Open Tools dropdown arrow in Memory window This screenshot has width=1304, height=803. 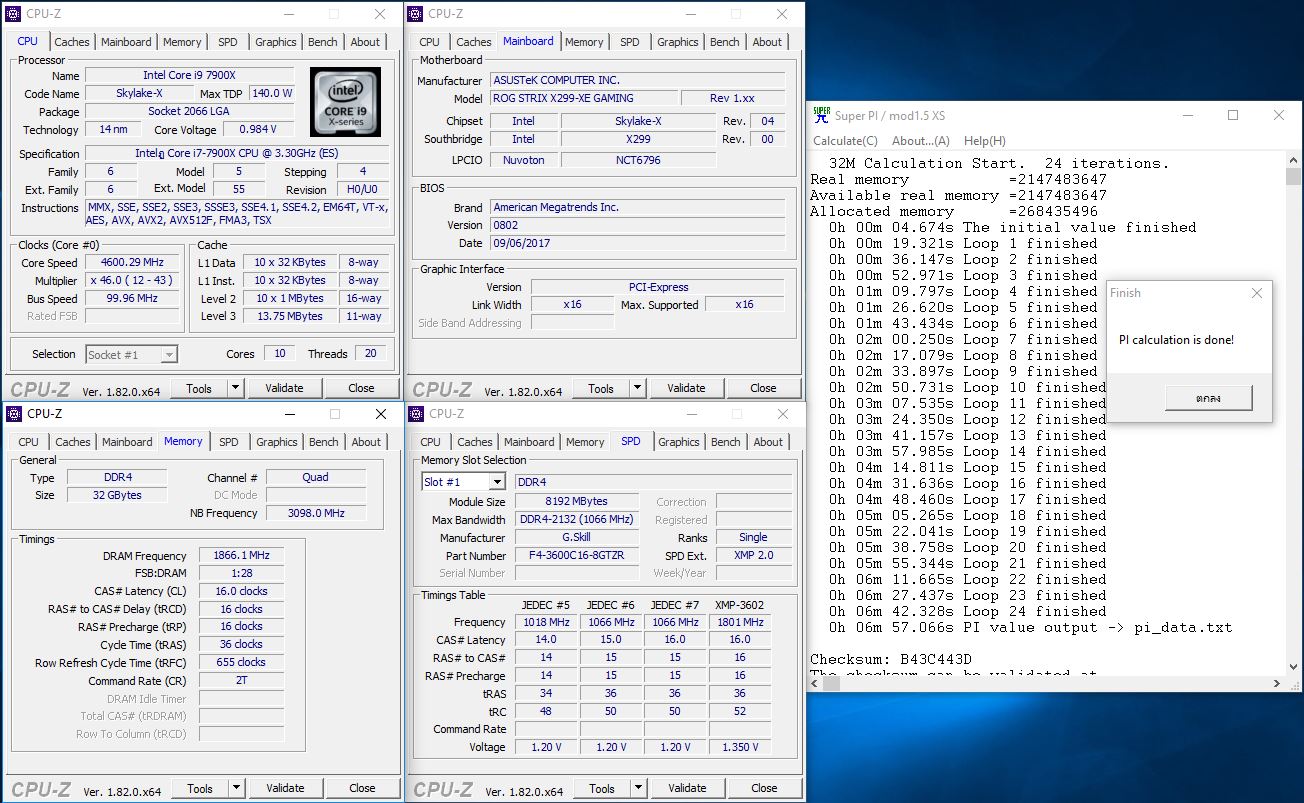point(236,788)
